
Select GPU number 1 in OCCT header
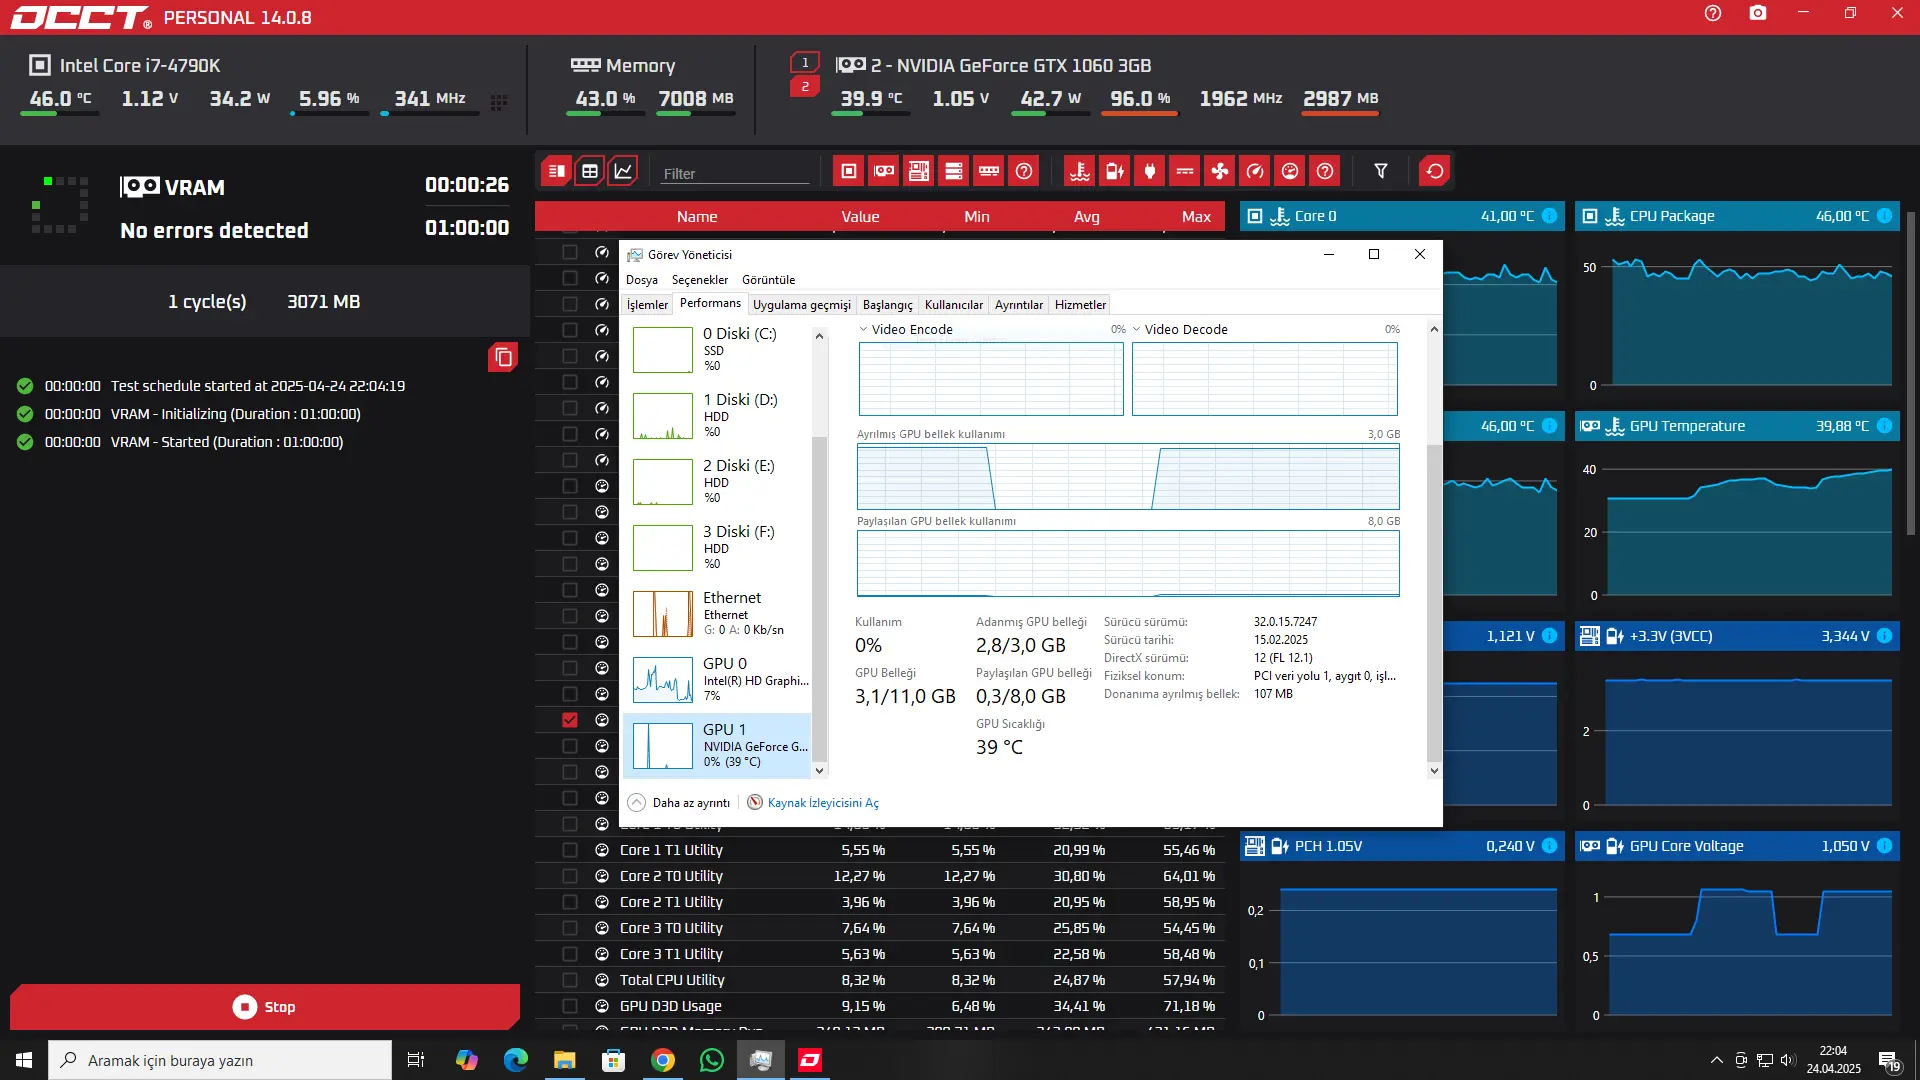[805, 62]
